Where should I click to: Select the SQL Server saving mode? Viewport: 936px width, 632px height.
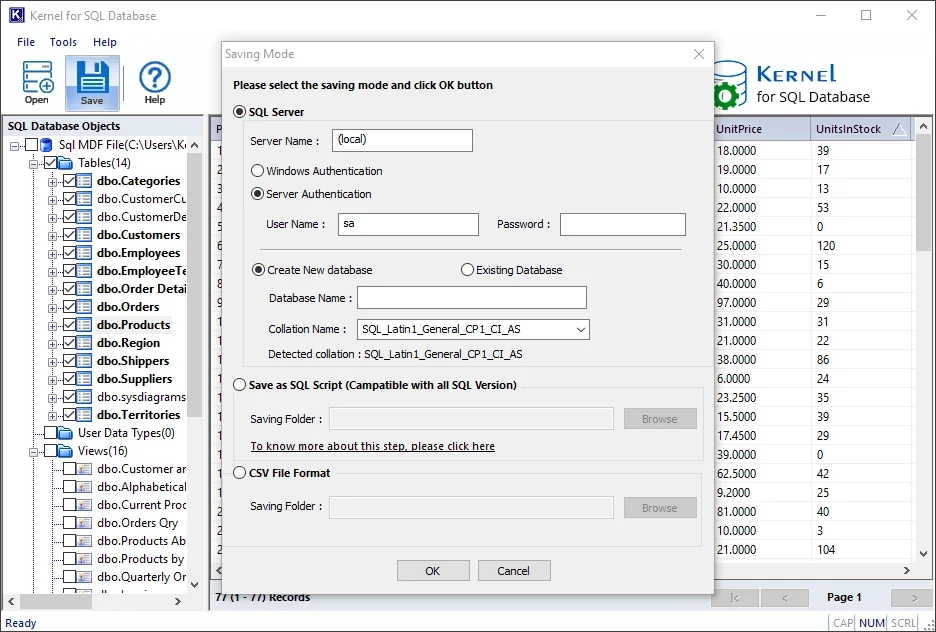[x=239, y=112]
